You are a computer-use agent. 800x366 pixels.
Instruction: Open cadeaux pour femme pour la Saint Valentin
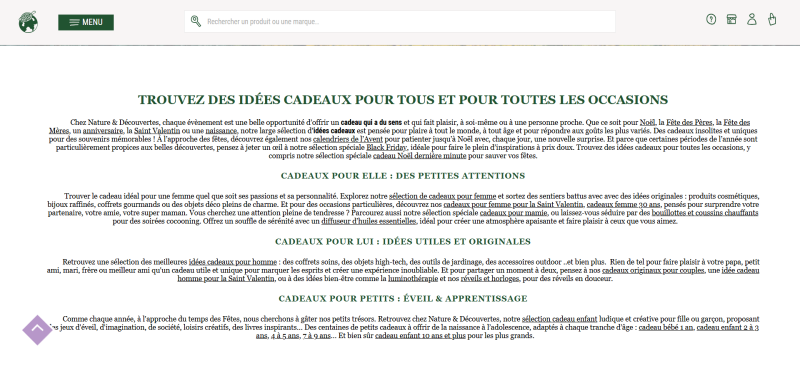[x=513, y=204]
